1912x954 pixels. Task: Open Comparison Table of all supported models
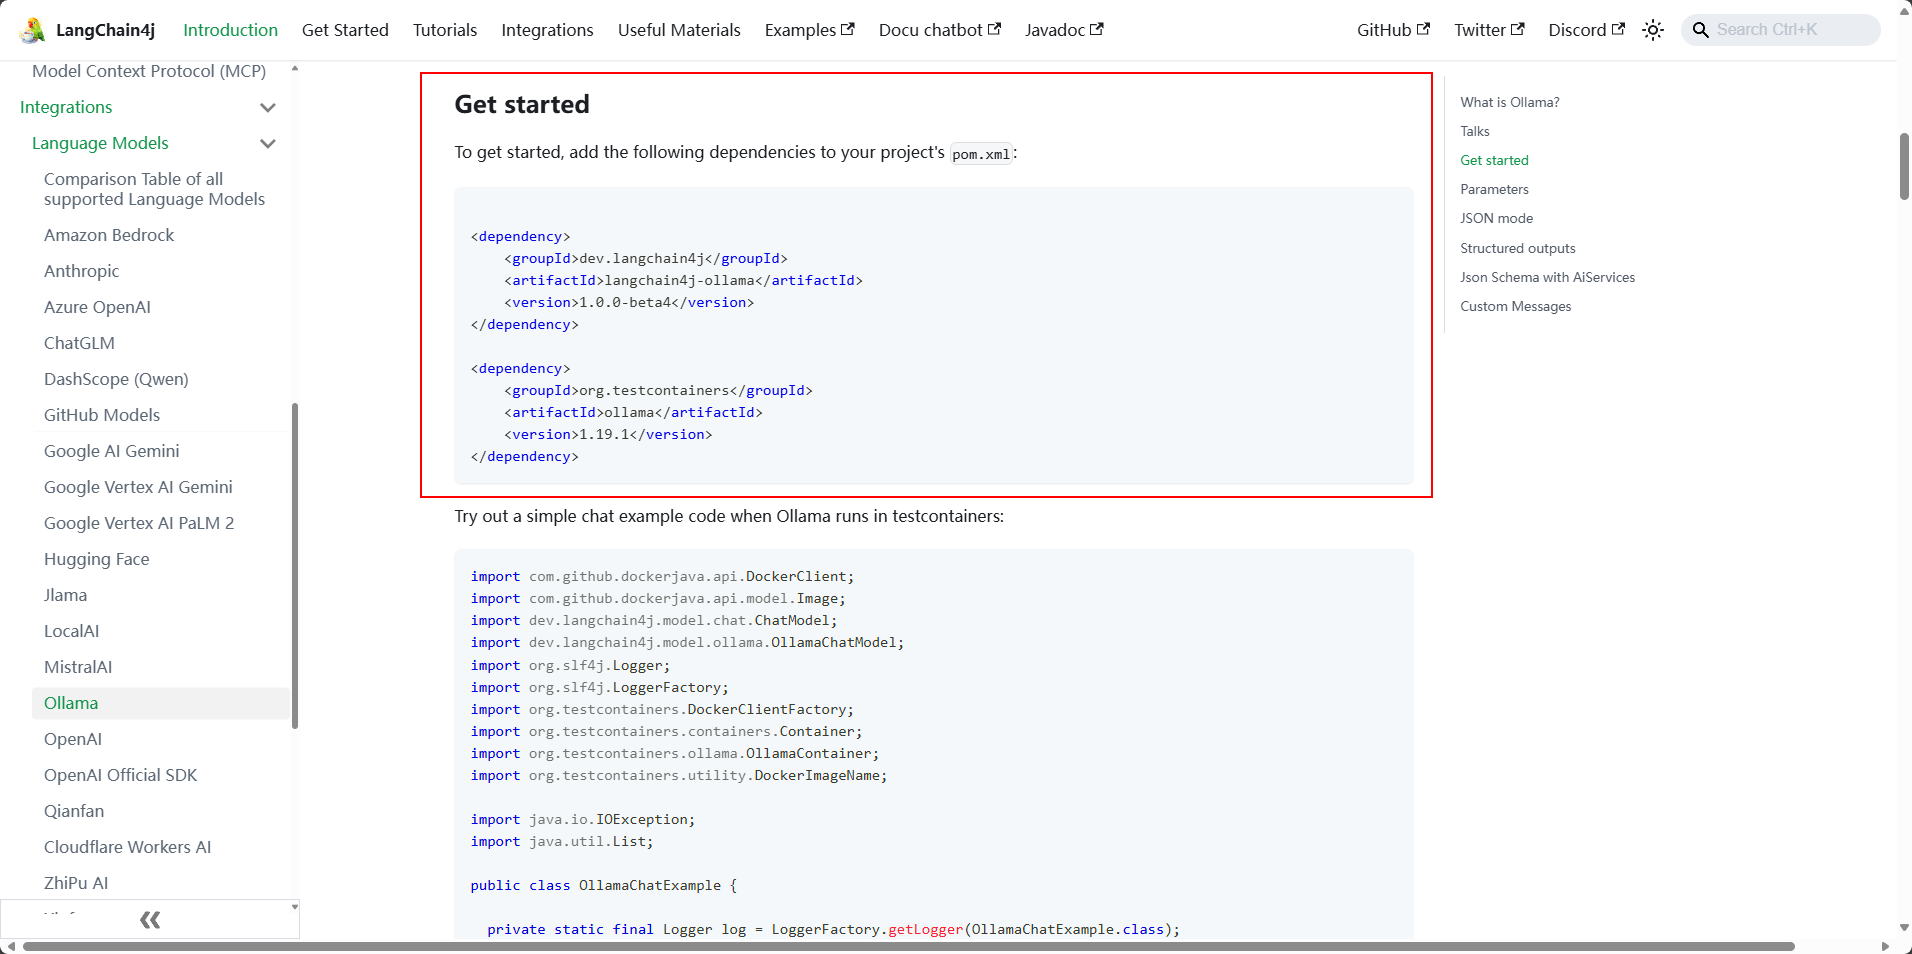click(154, 189)
